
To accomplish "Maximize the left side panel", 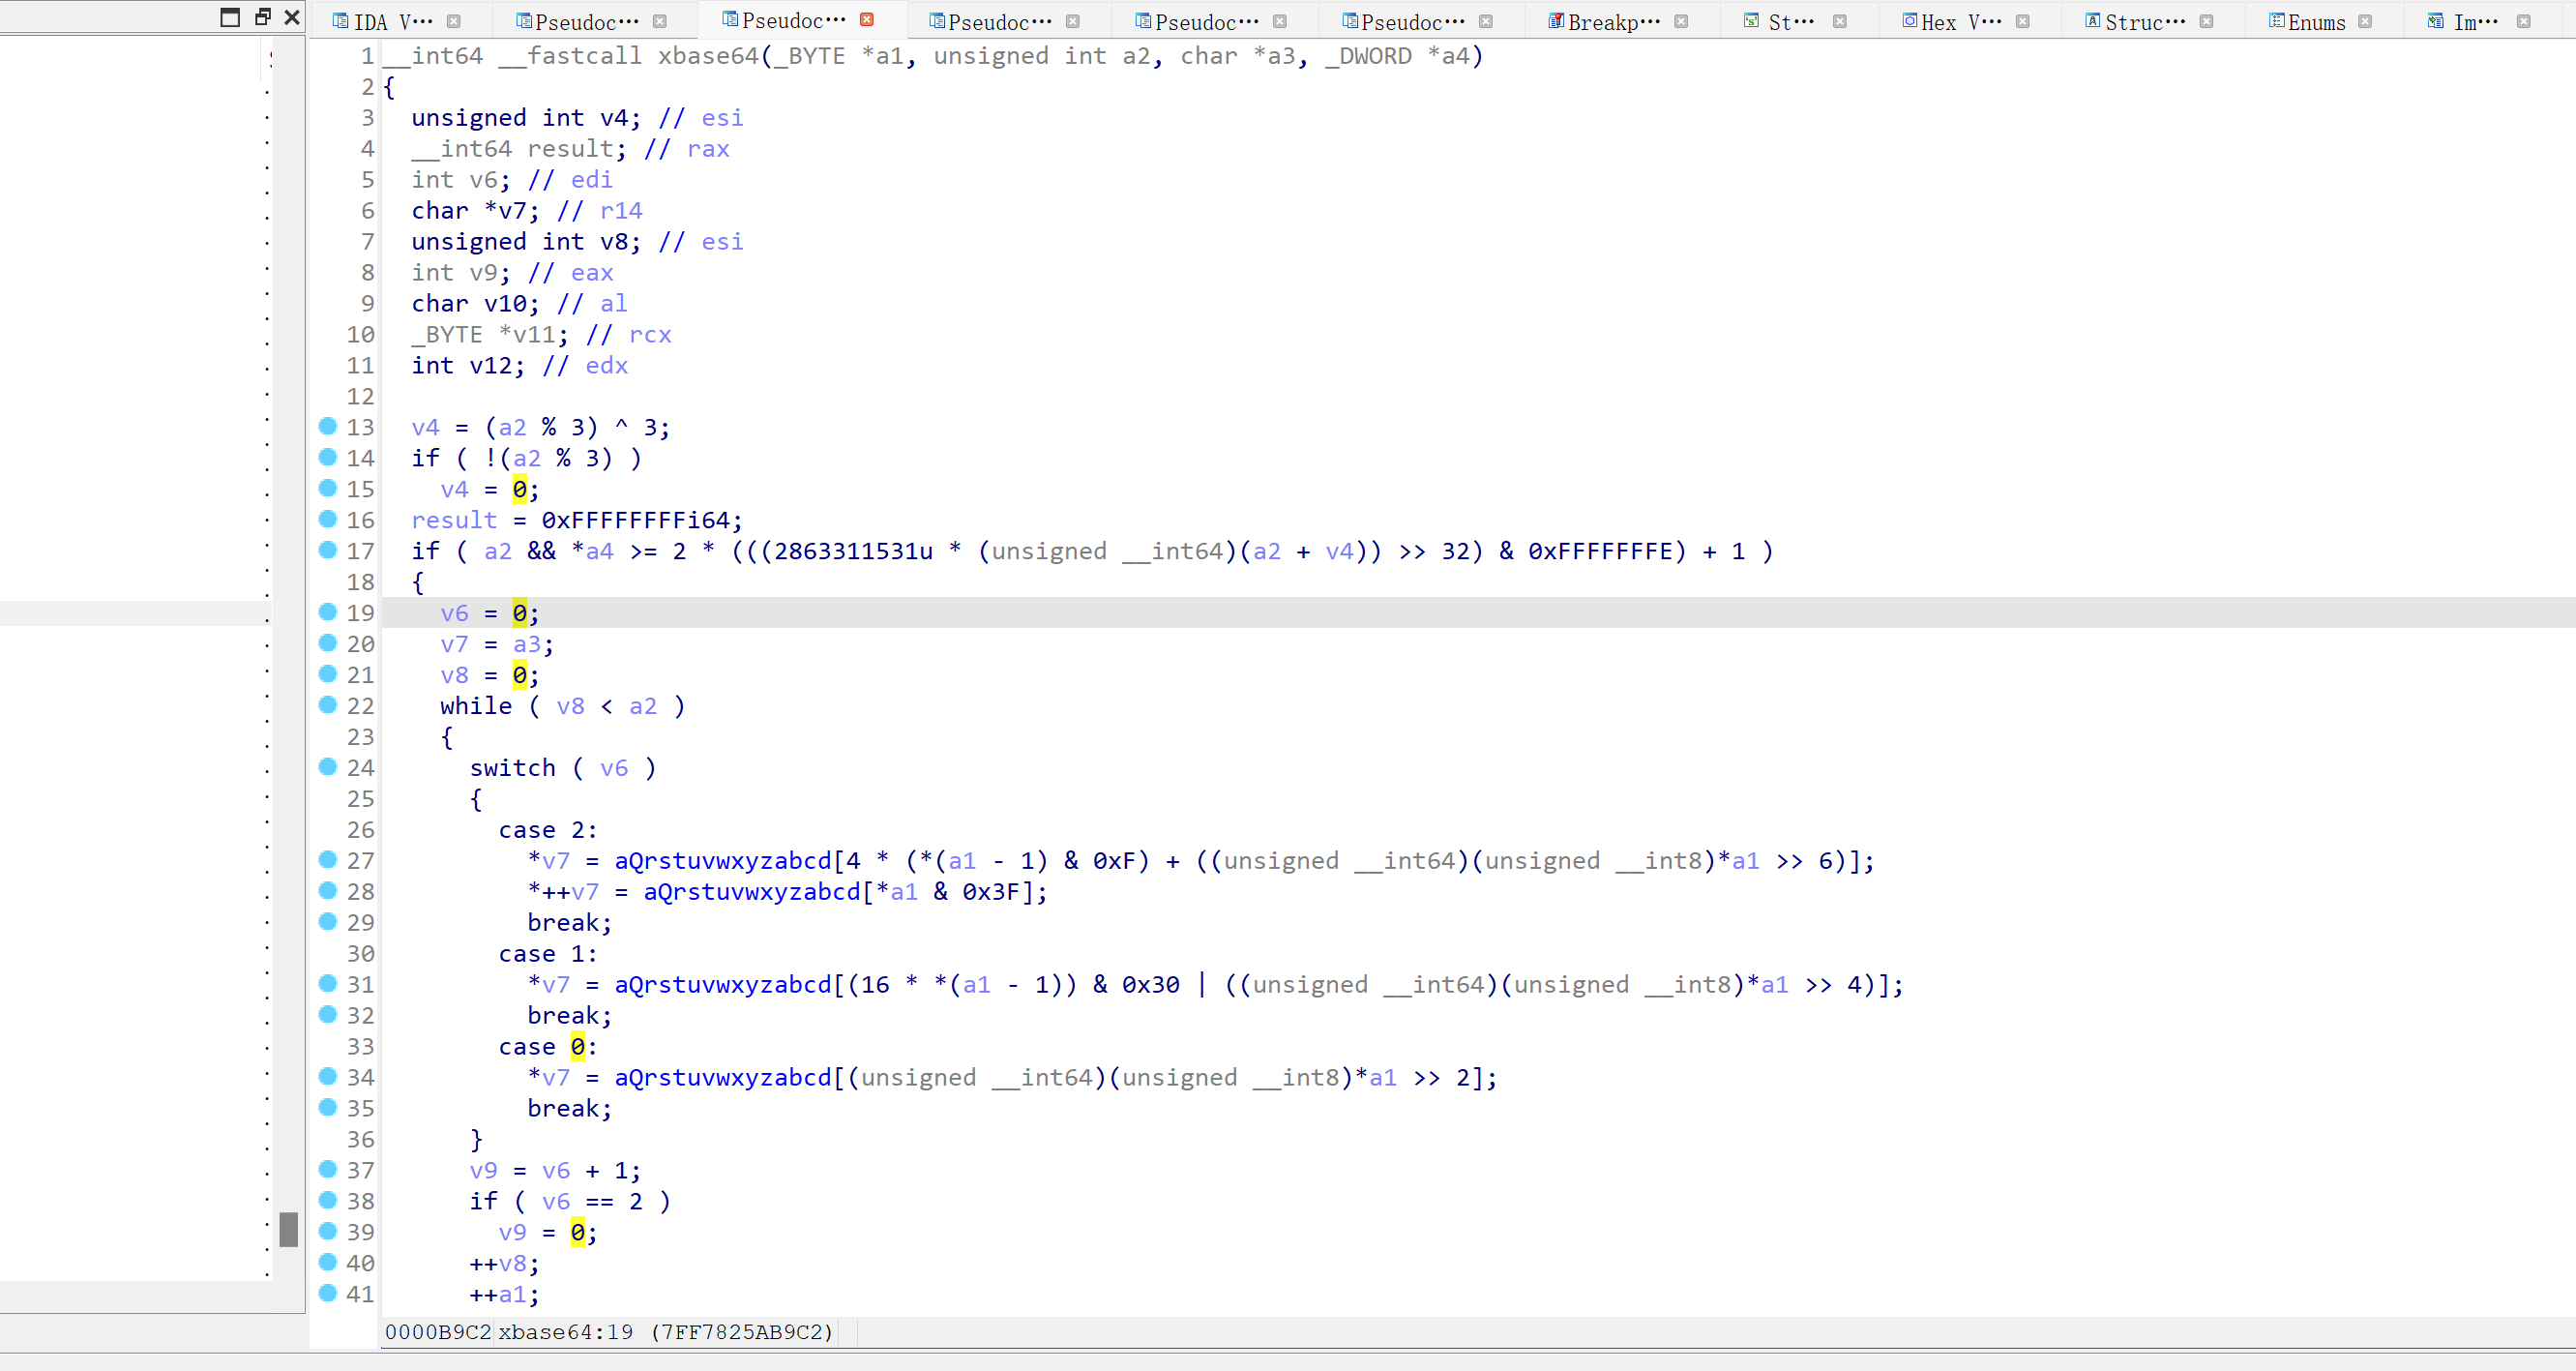I will pos(230,17).
